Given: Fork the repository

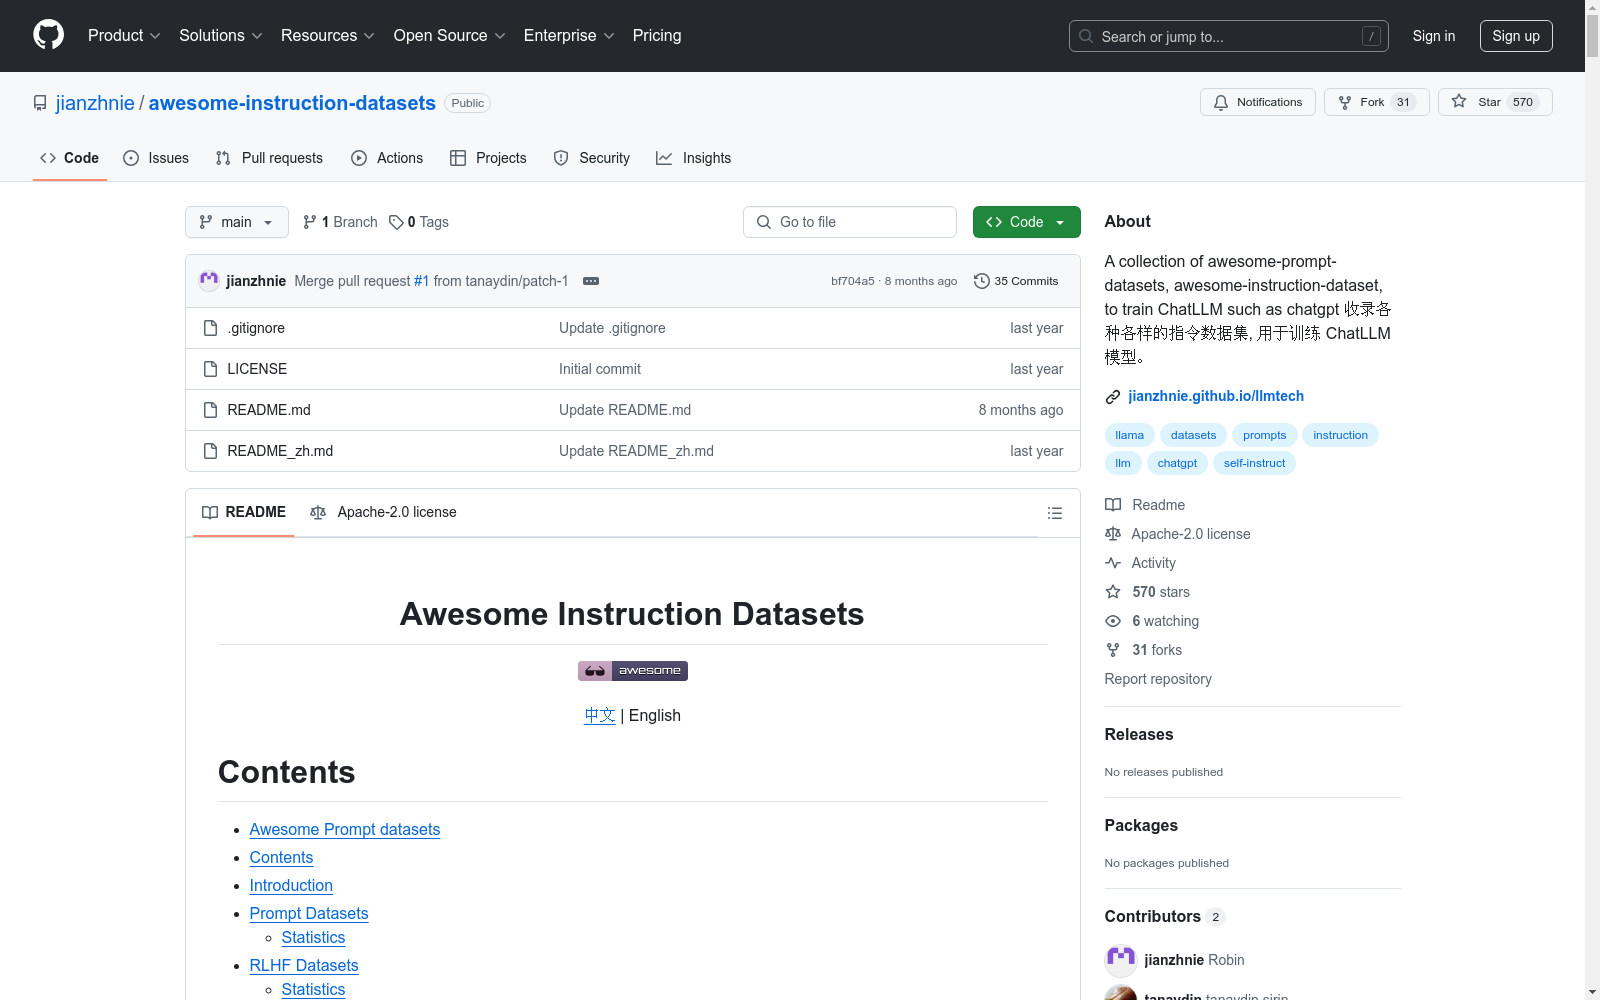Looking at the screenshot, I should [1377, 102].
